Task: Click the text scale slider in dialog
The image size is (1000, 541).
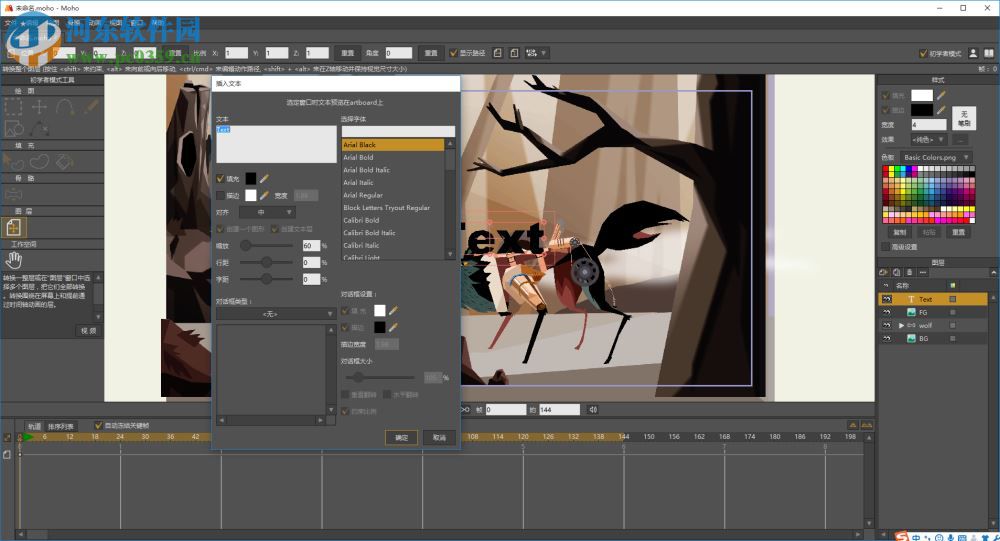Action: 268,245
